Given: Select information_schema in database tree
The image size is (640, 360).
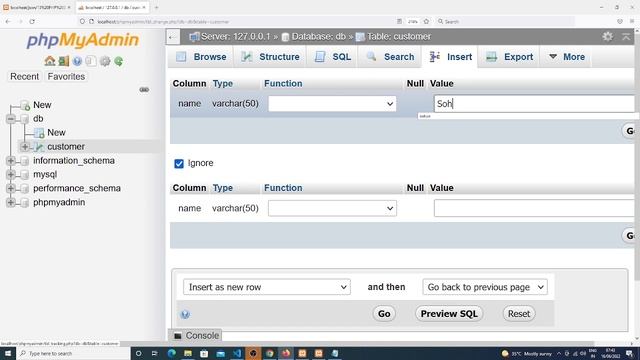Looking at the screenshot, I should pos(74,160).
